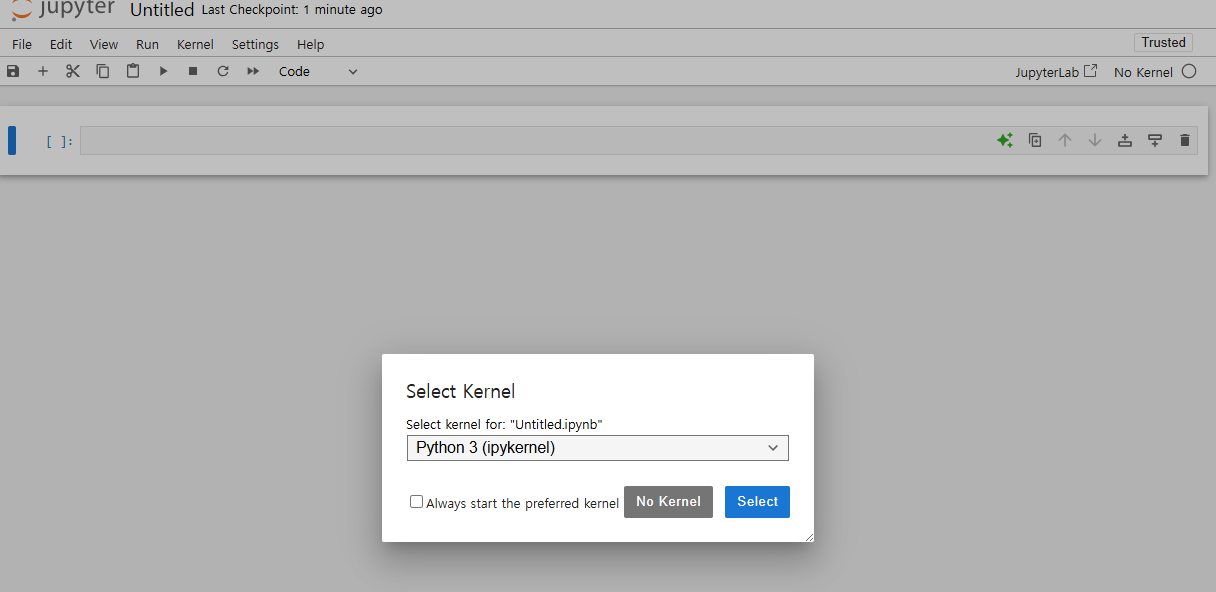The image size is (1216, 592).
Task: Move the cell up with the arrow icon
Action: pyautogui.click(x=1065, y=141)
